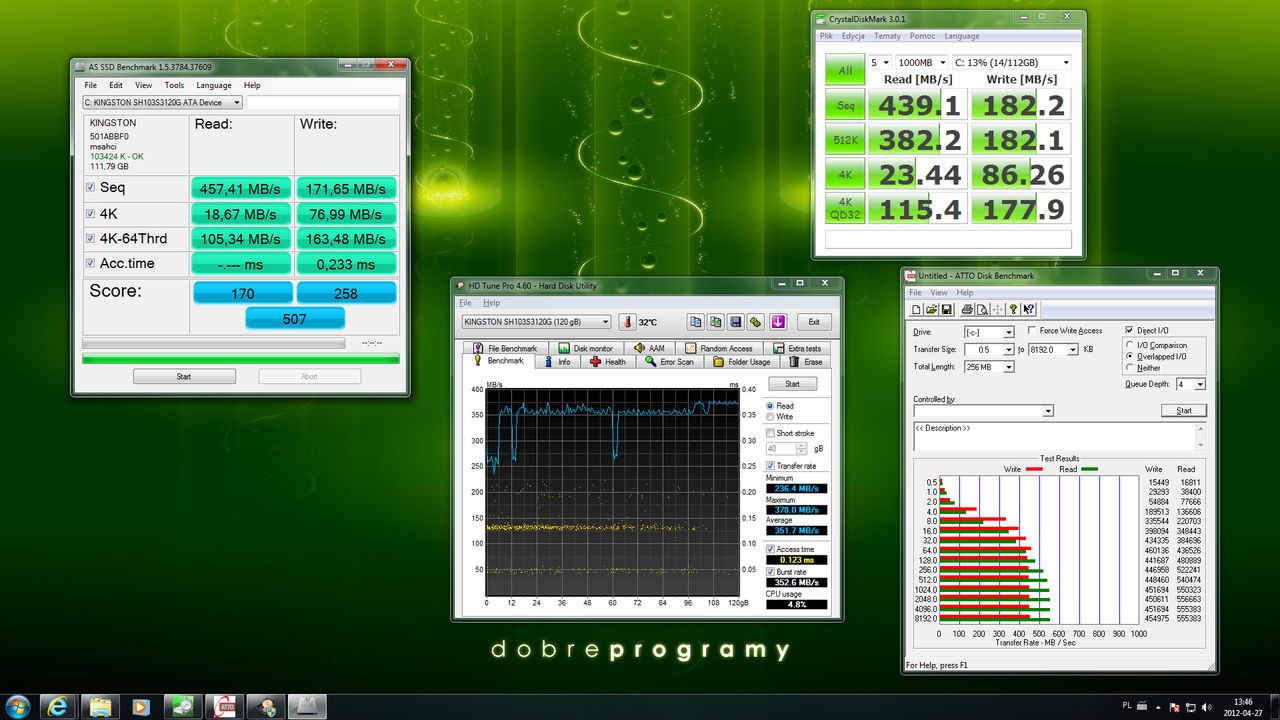Click the save (floppy disk) icon in HD Tune
The width and height of the screenshot is (1280, 720).
pyautogui.click(x=735, y=322)
